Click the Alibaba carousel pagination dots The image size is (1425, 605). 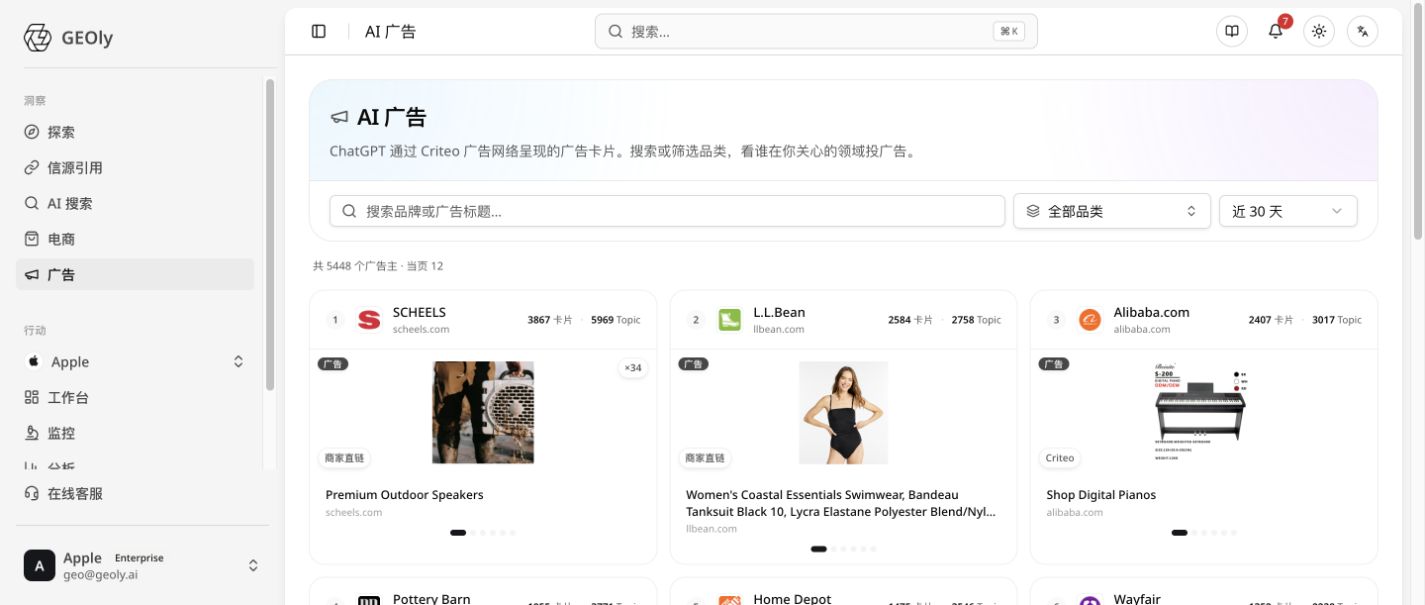pos(1203,533)
